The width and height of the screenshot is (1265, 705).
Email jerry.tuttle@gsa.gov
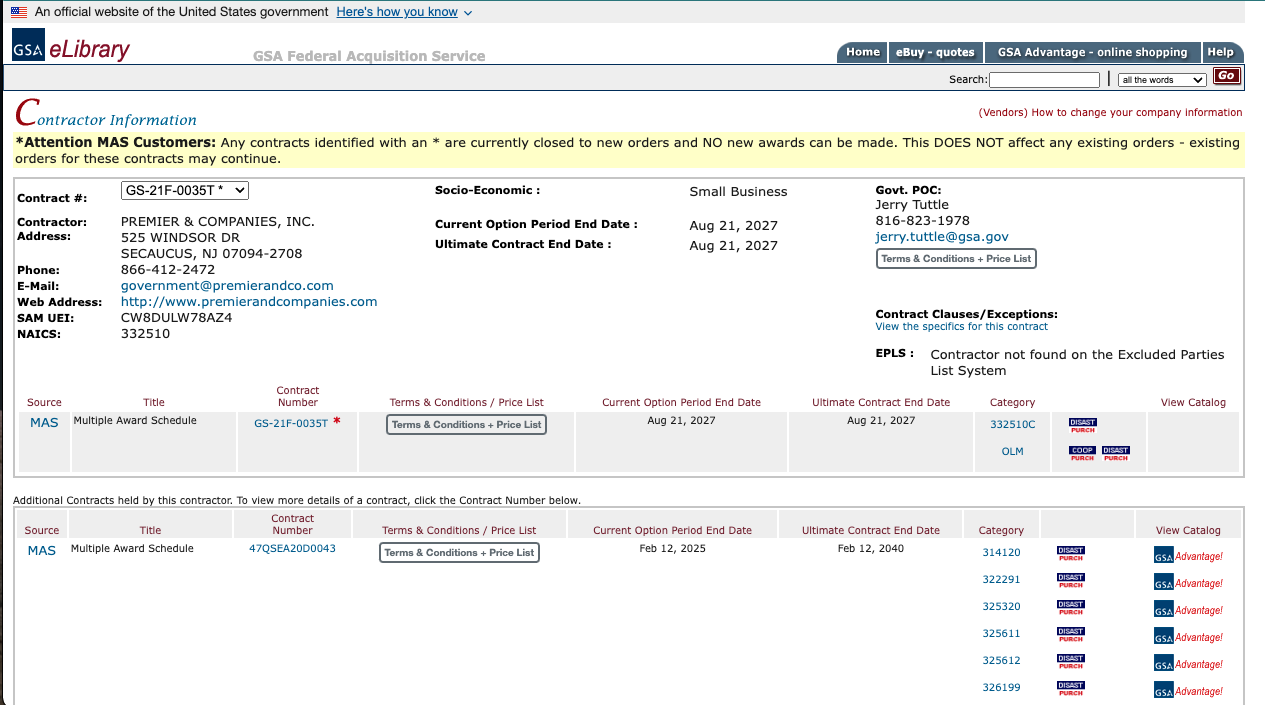click(942, 237)
